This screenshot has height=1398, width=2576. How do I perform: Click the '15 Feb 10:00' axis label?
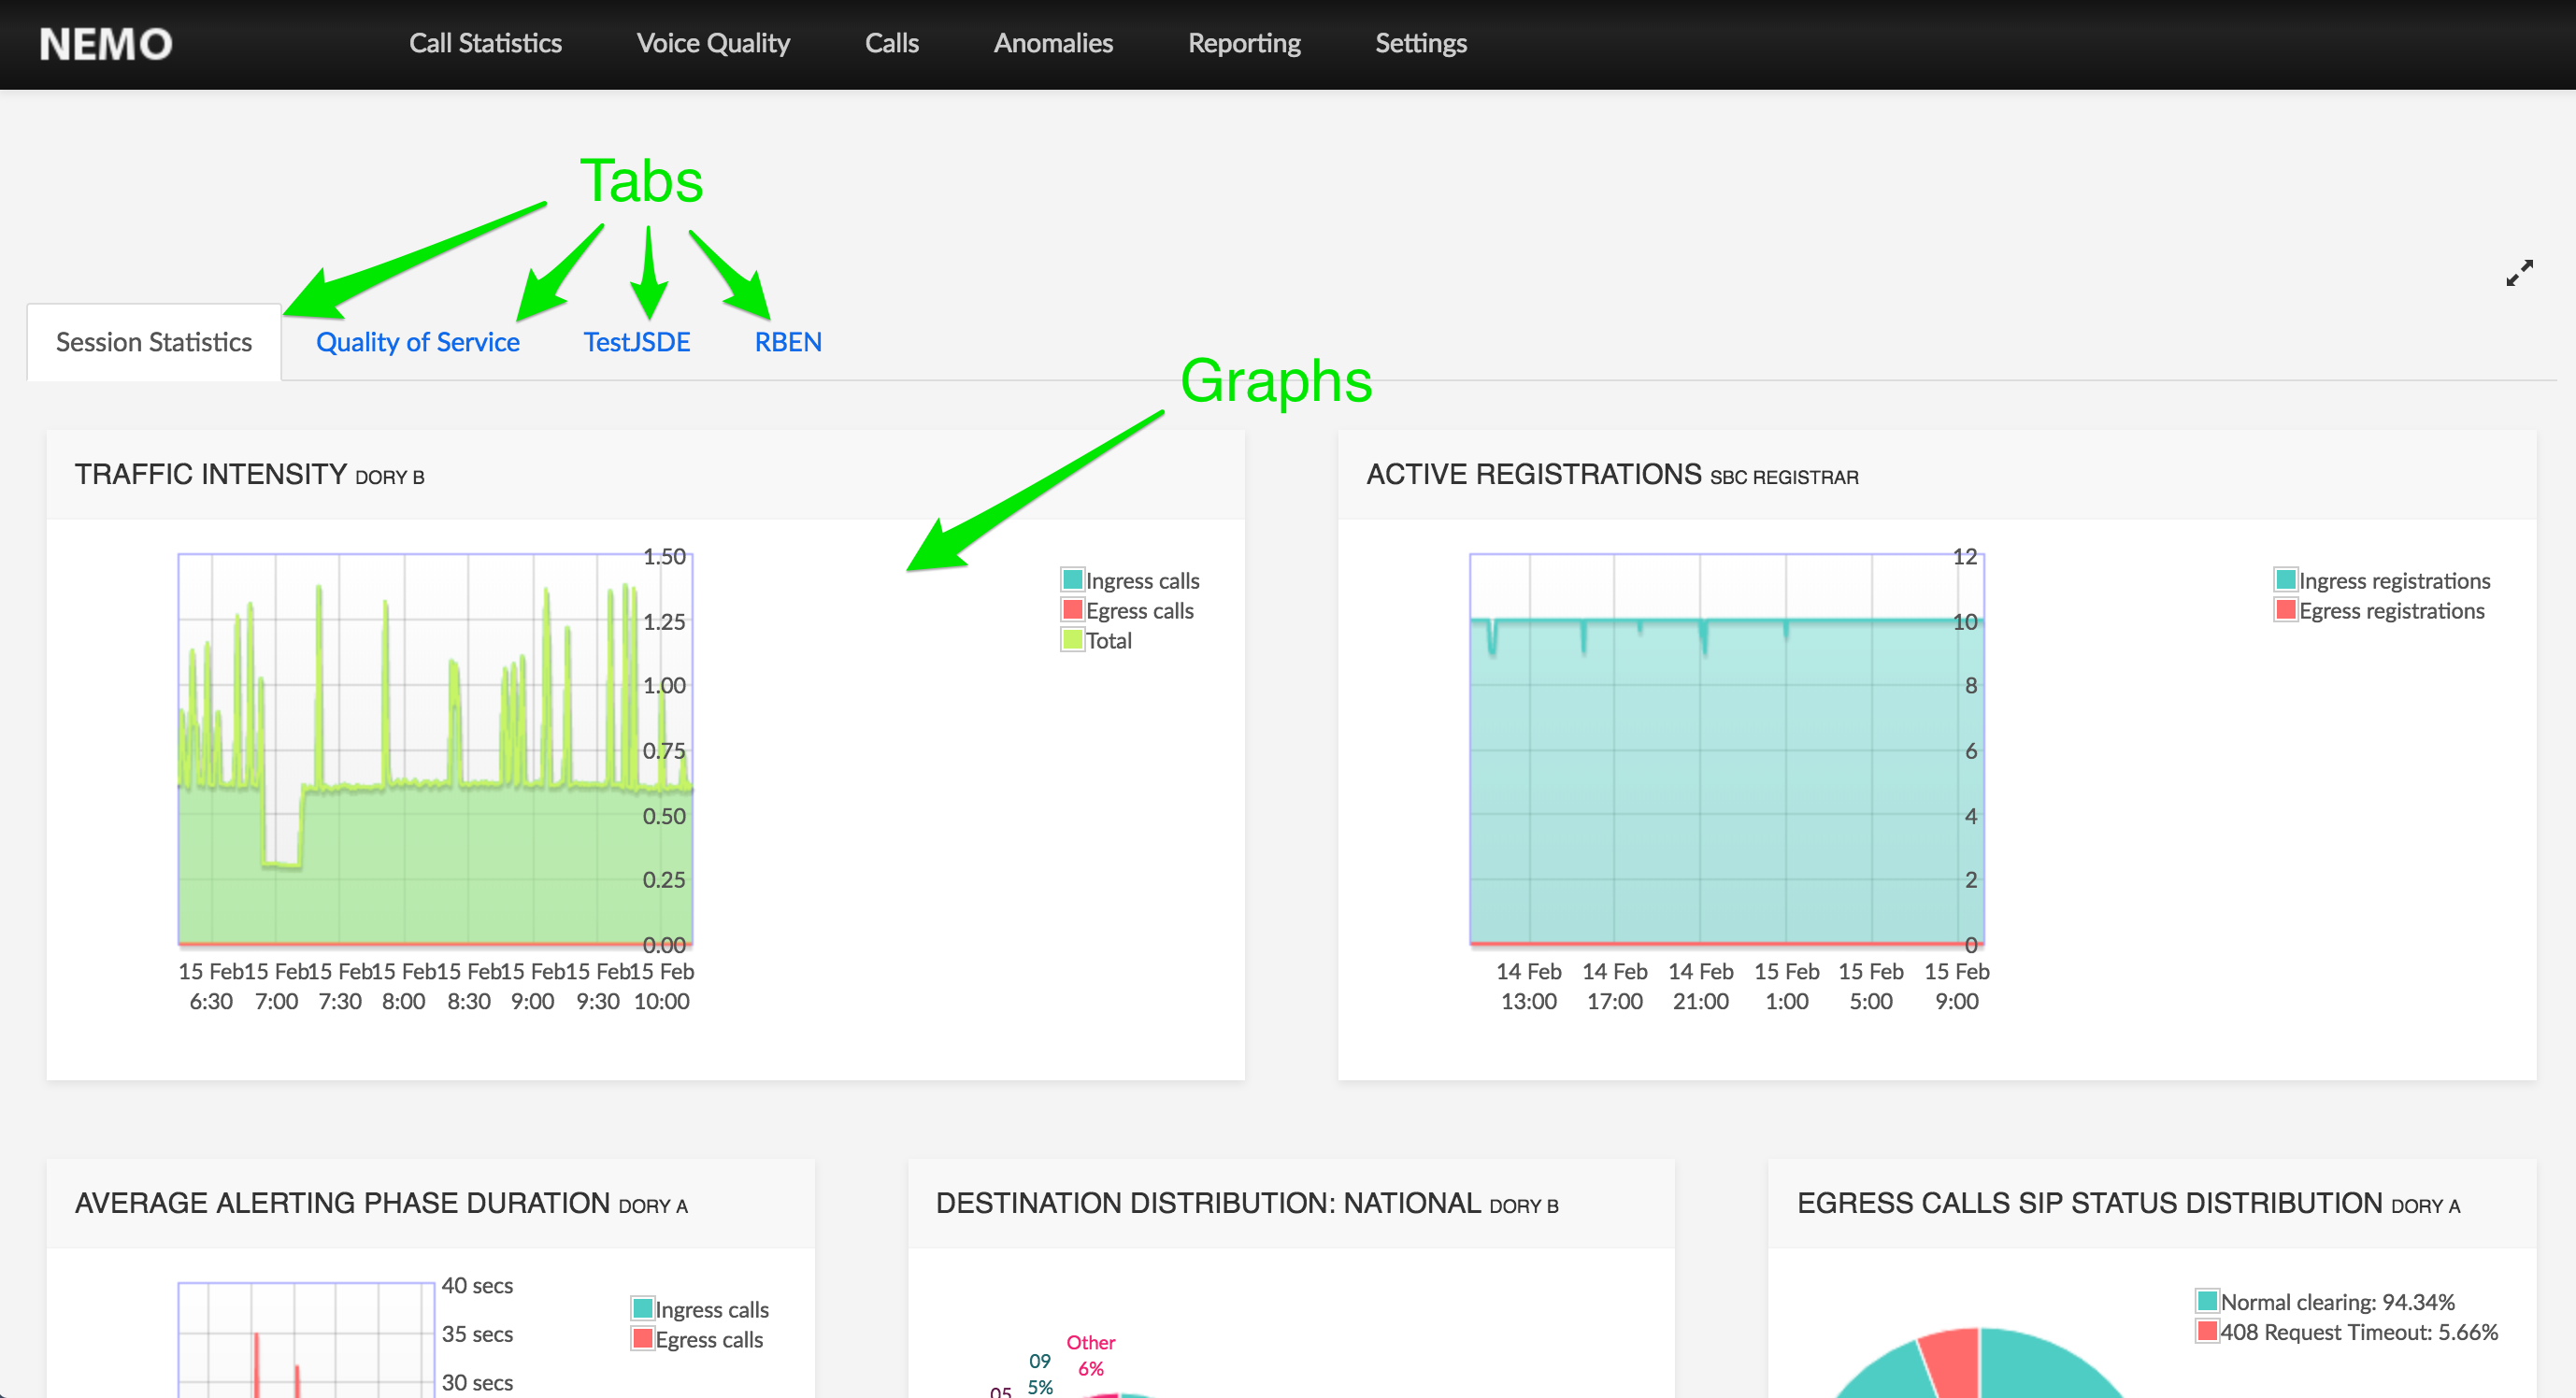click(x=661, y=986)
